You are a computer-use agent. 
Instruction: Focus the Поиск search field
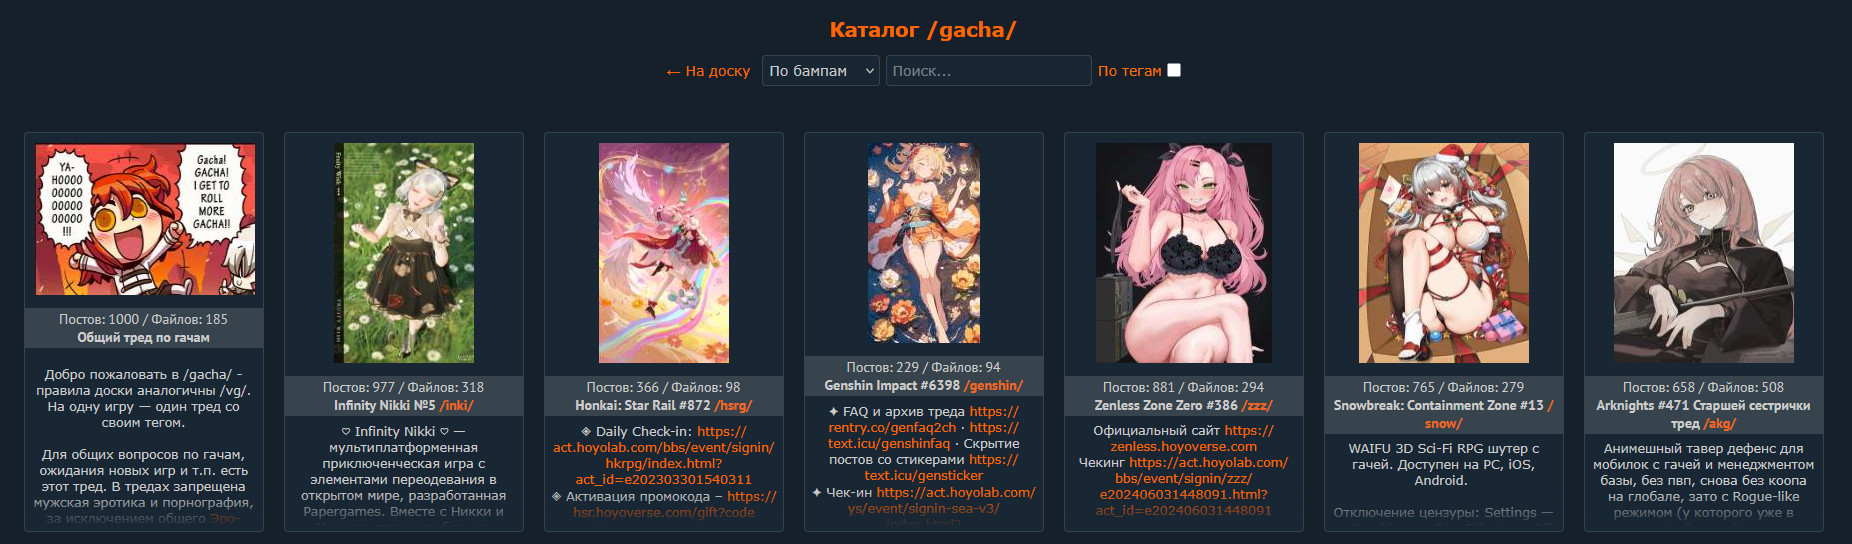(988, 71)
